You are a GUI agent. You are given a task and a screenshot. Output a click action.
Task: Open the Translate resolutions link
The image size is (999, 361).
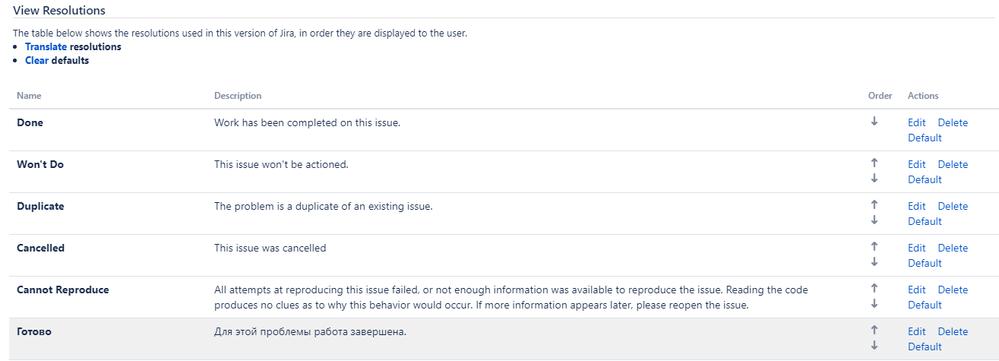pyautogui.click(x=46, y=46)
